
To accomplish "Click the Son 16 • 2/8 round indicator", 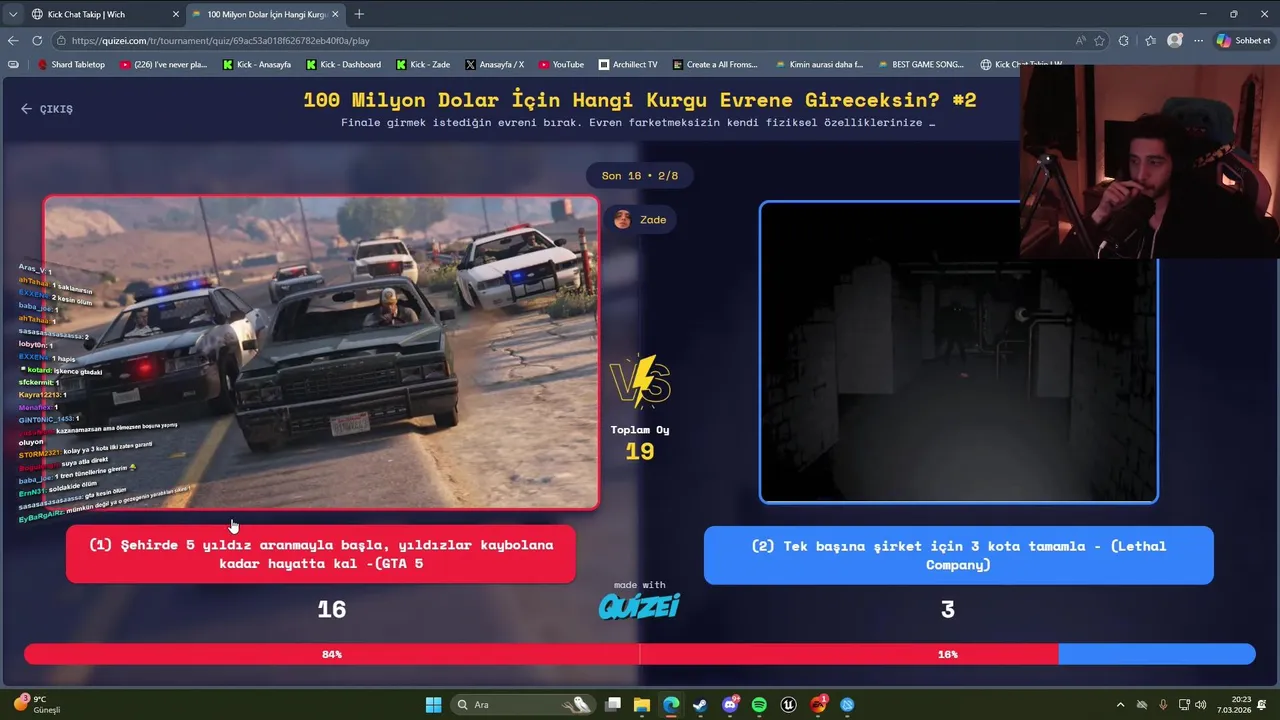I will click(x=640, y=175).
